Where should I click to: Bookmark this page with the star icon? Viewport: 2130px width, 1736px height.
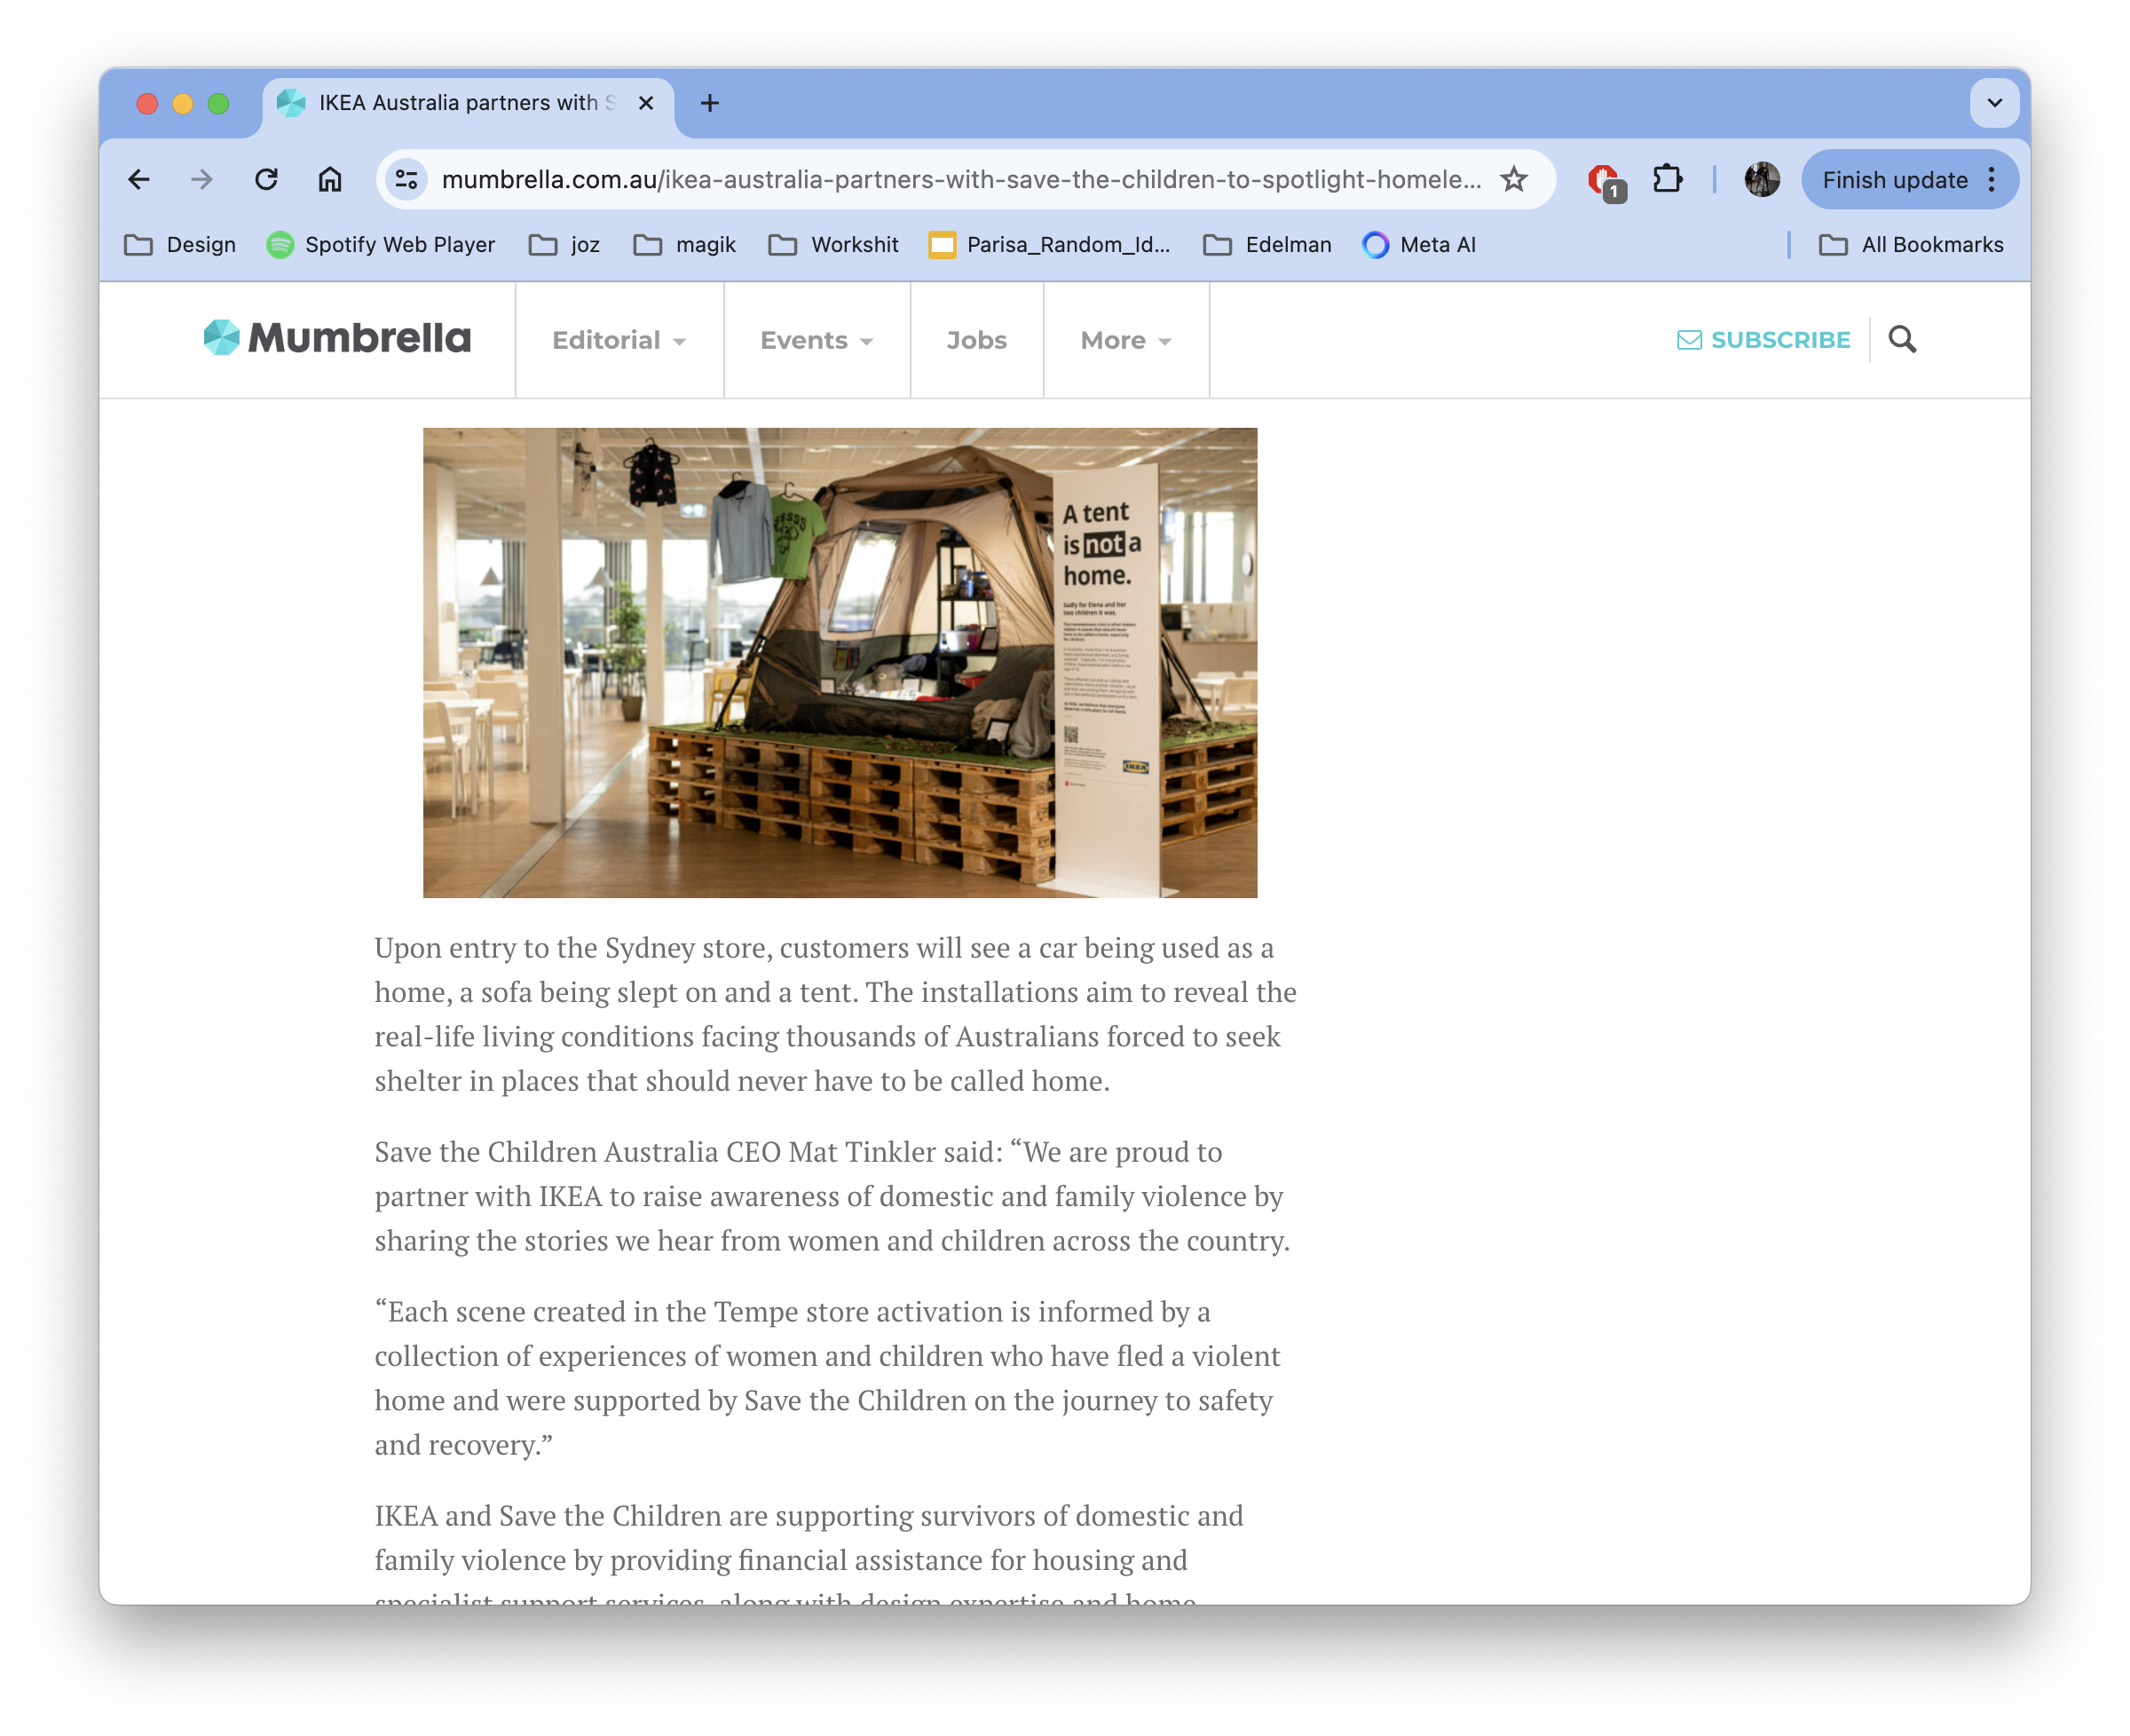[1514, 180]
